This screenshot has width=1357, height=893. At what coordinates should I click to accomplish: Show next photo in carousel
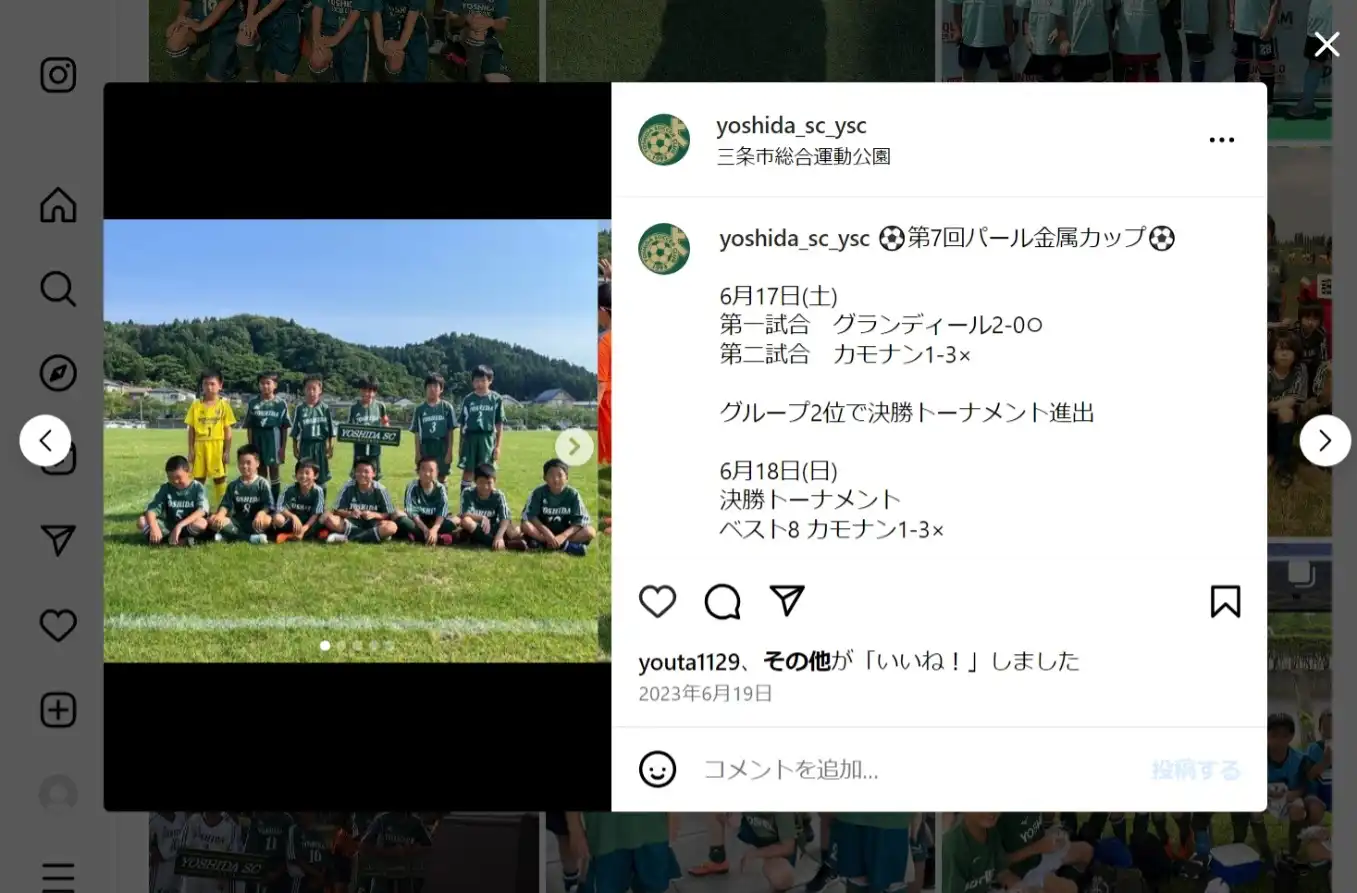tap(574, 446)
